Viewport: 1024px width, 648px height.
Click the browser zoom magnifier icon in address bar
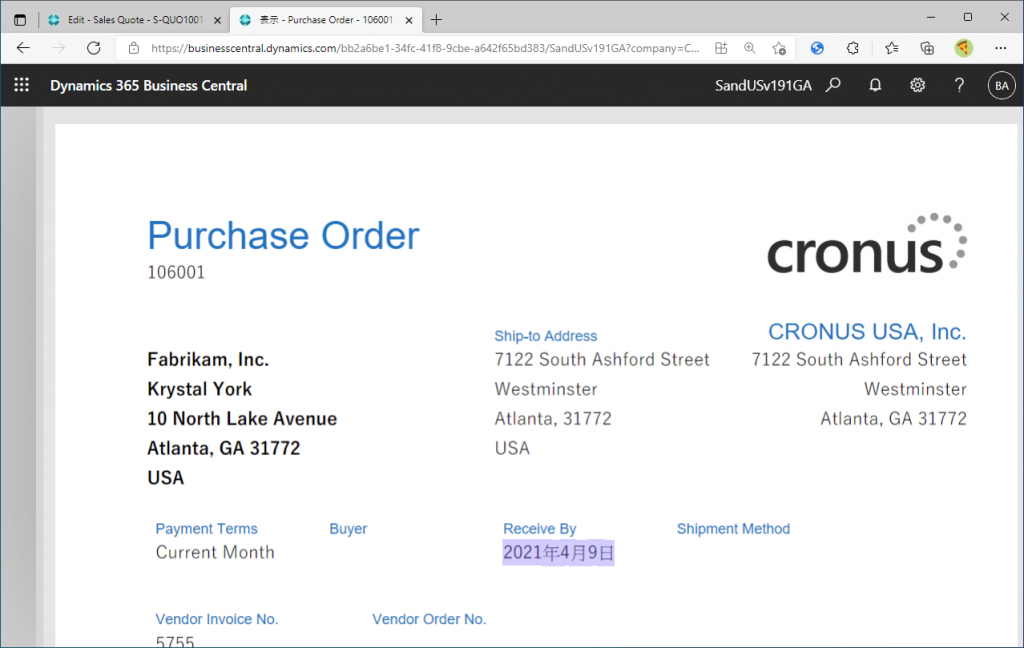[750, 48]
